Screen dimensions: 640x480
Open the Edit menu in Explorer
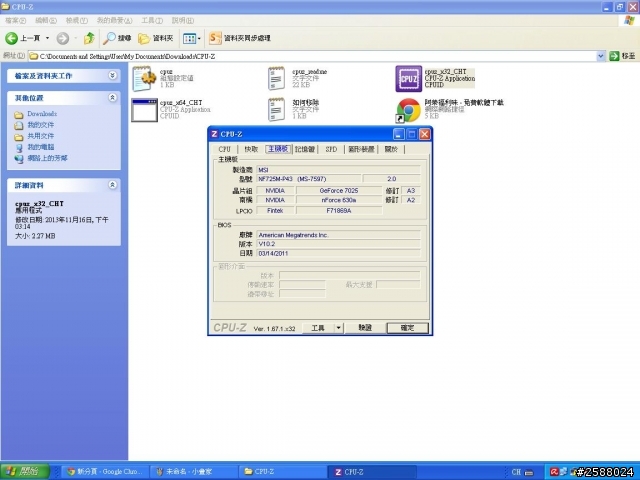click(46, 20)
